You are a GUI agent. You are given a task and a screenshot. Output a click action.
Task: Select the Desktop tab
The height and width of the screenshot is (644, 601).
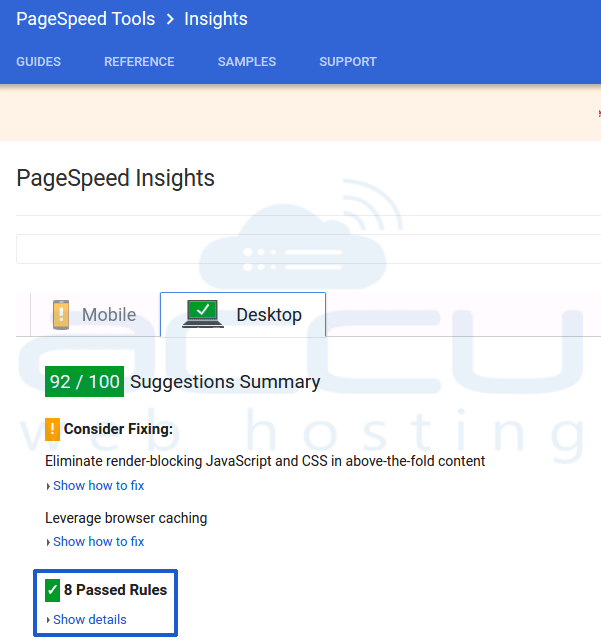pos(243,315)
